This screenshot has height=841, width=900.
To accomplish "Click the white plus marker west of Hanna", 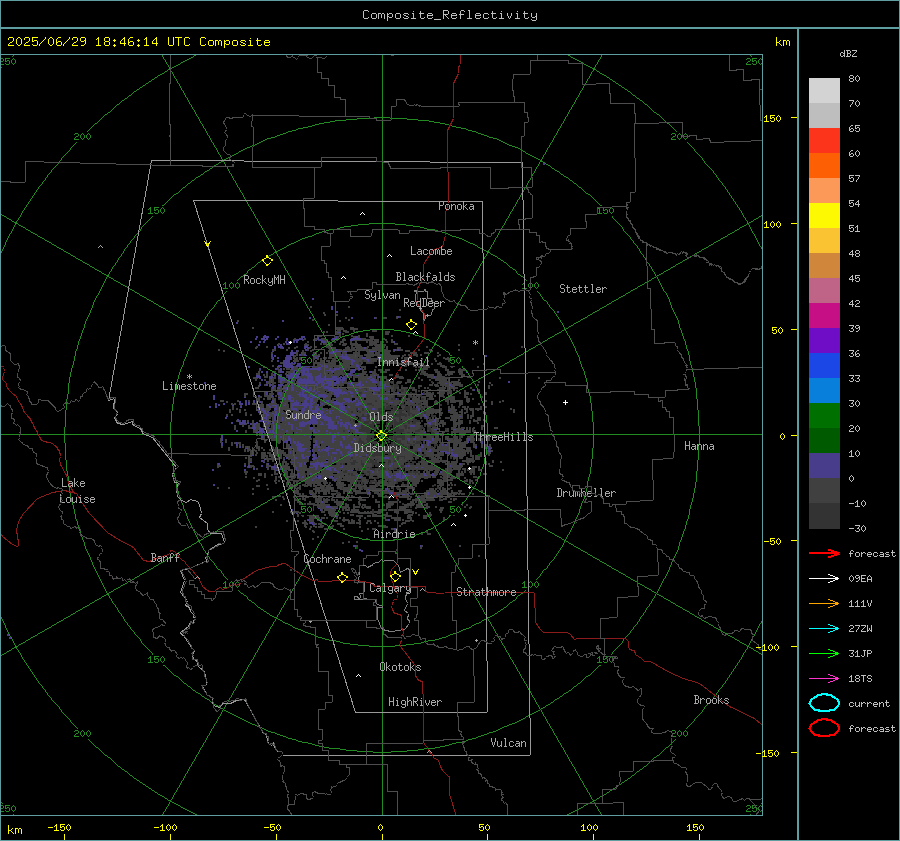I will [x=565, y=402].
